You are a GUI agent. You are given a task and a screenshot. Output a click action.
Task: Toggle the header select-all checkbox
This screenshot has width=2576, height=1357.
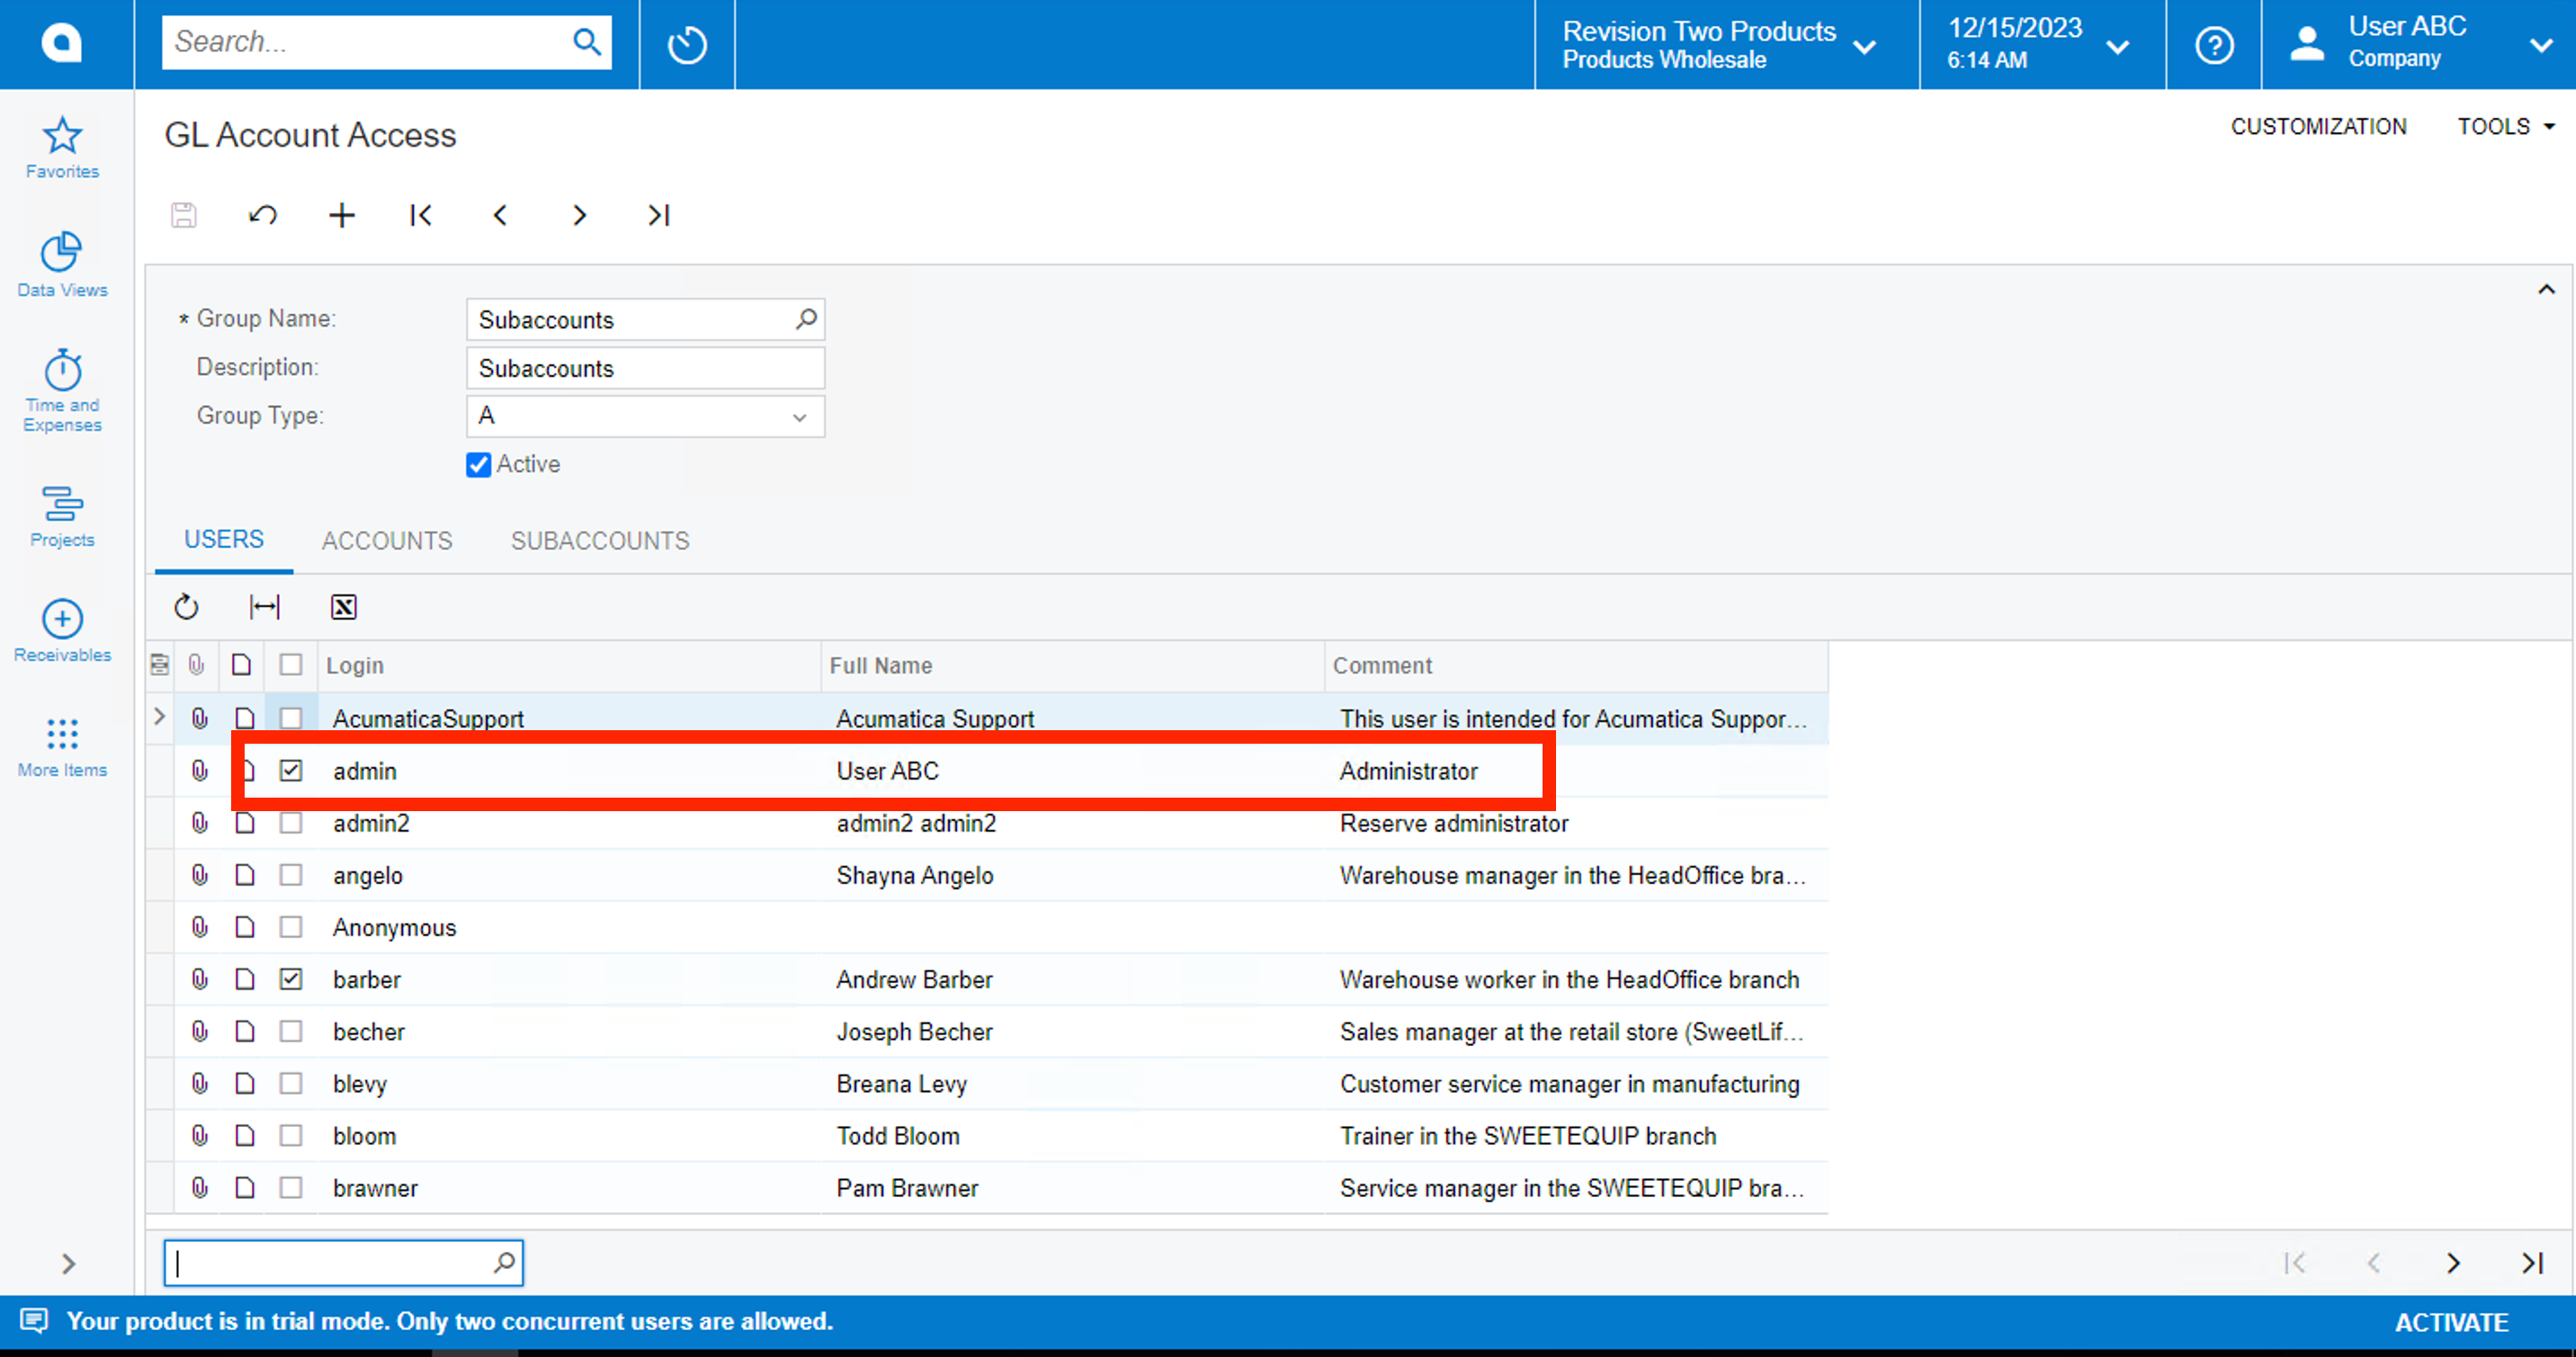click(290, 665)
